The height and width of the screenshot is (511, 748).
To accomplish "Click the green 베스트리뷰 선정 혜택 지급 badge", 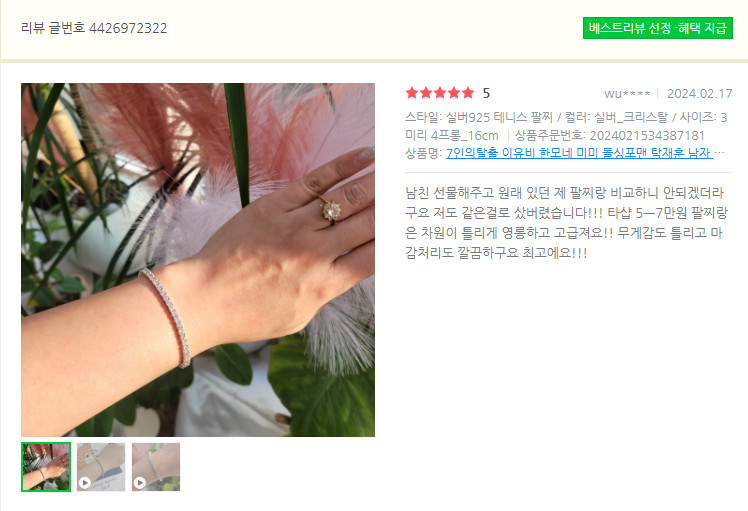I will (657, 28).
